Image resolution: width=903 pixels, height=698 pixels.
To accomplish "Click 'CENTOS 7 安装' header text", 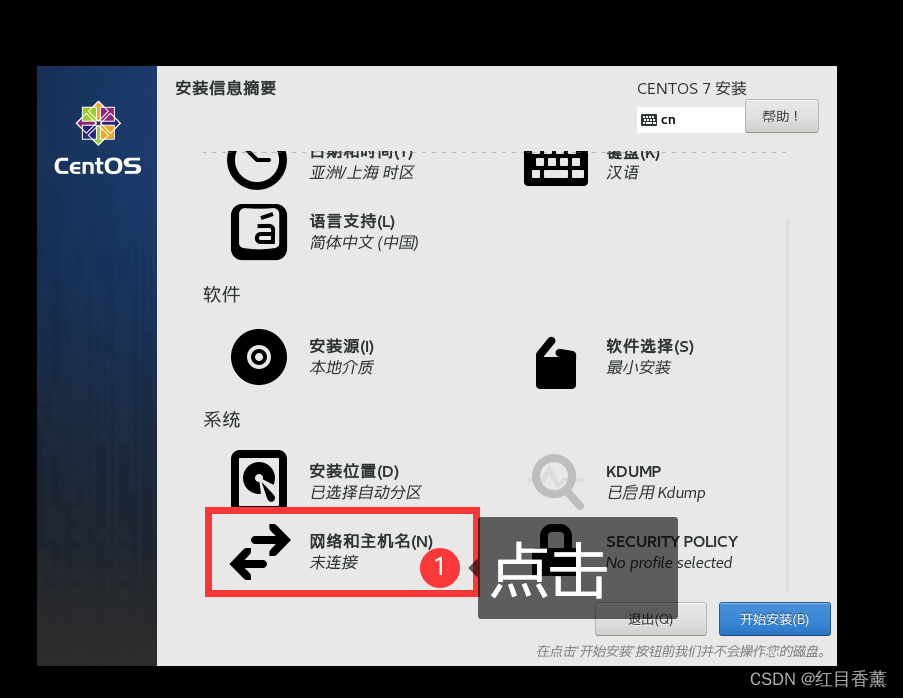I will pos(692,88).
